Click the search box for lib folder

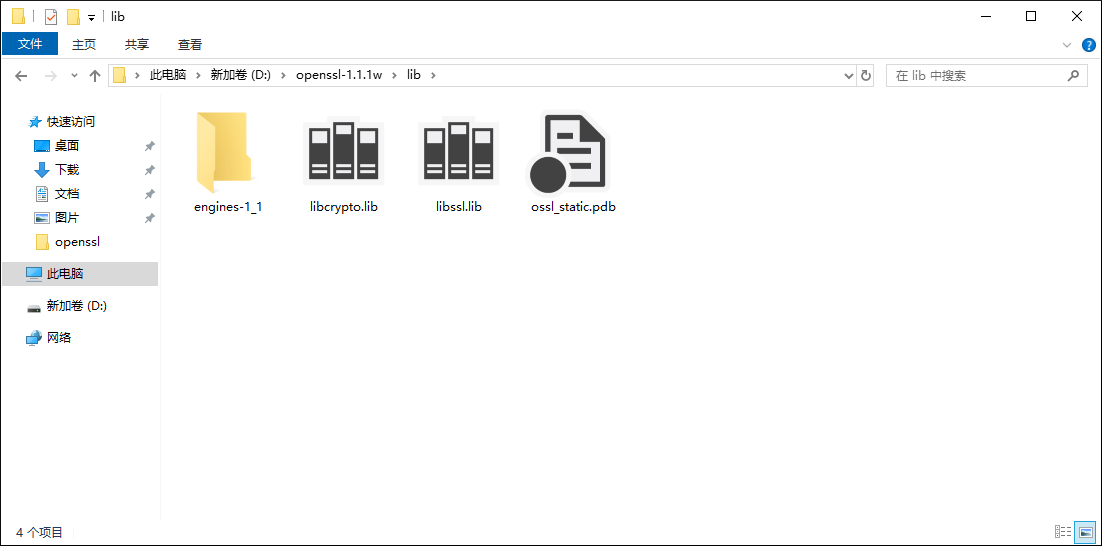pyautogui.click(x=975, y=76)
